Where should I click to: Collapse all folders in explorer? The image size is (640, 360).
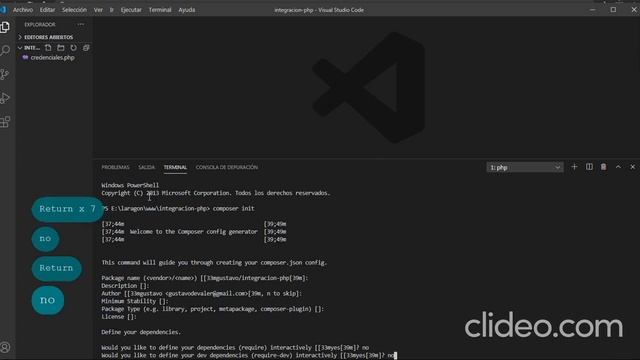(x=86, y=48)
